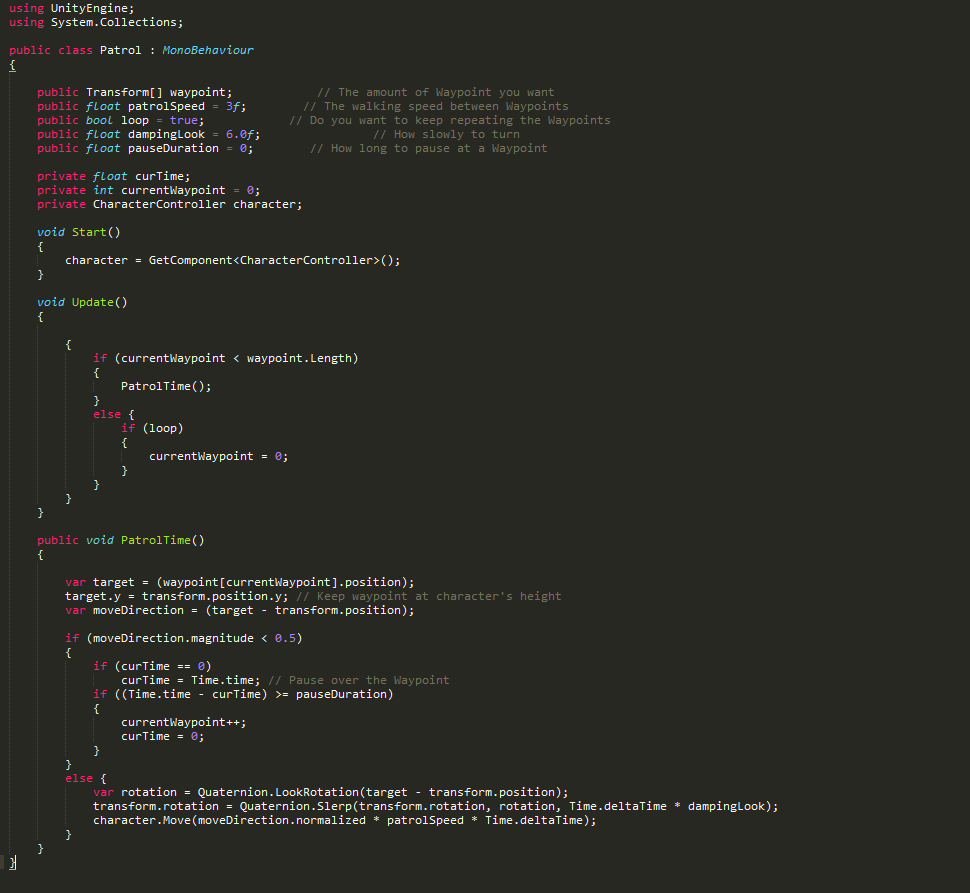Click the private CharacterController character declaration
This screenshot has width=970, height=893.
[169, 204]
